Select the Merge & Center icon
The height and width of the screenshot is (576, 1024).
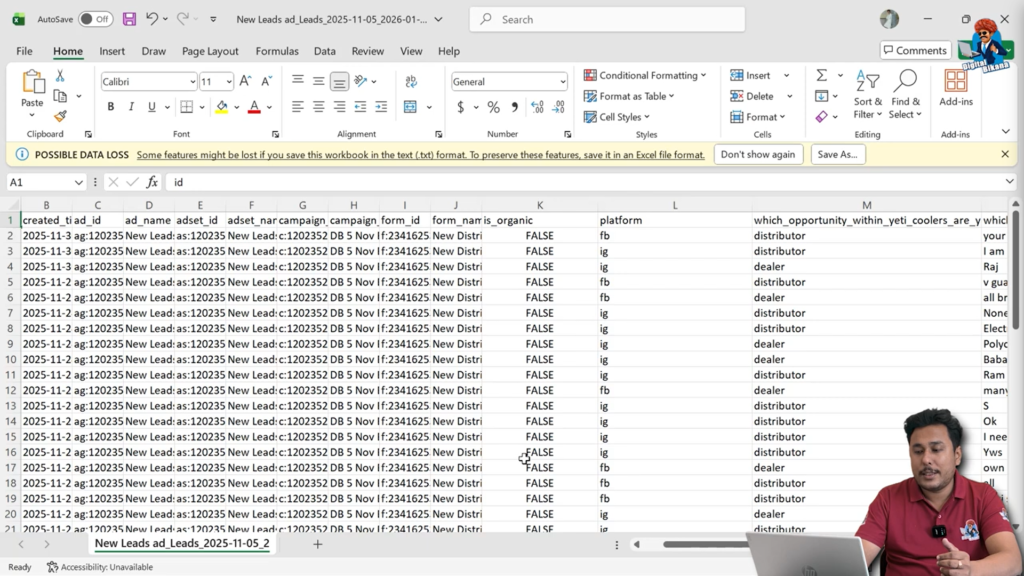pyautogui.click(x=410, y=108)
